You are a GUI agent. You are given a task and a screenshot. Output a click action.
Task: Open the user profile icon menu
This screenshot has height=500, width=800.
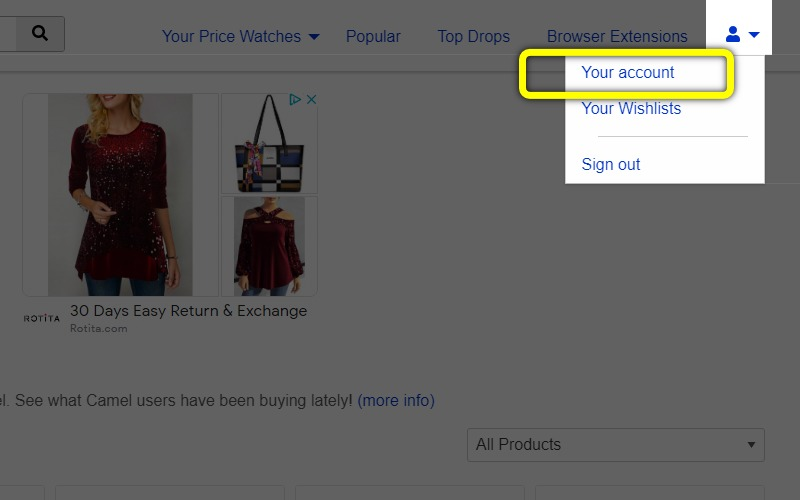[741, 35]
